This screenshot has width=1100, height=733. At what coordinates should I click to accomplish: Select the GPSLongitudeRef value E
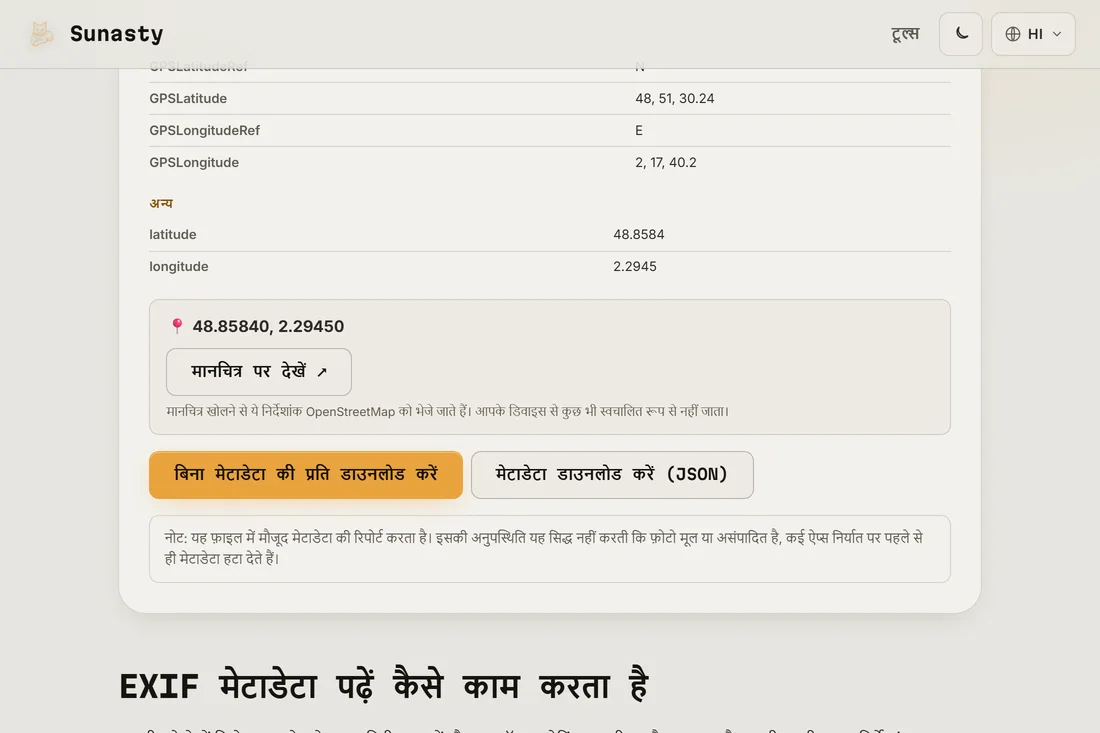[639, 130]
